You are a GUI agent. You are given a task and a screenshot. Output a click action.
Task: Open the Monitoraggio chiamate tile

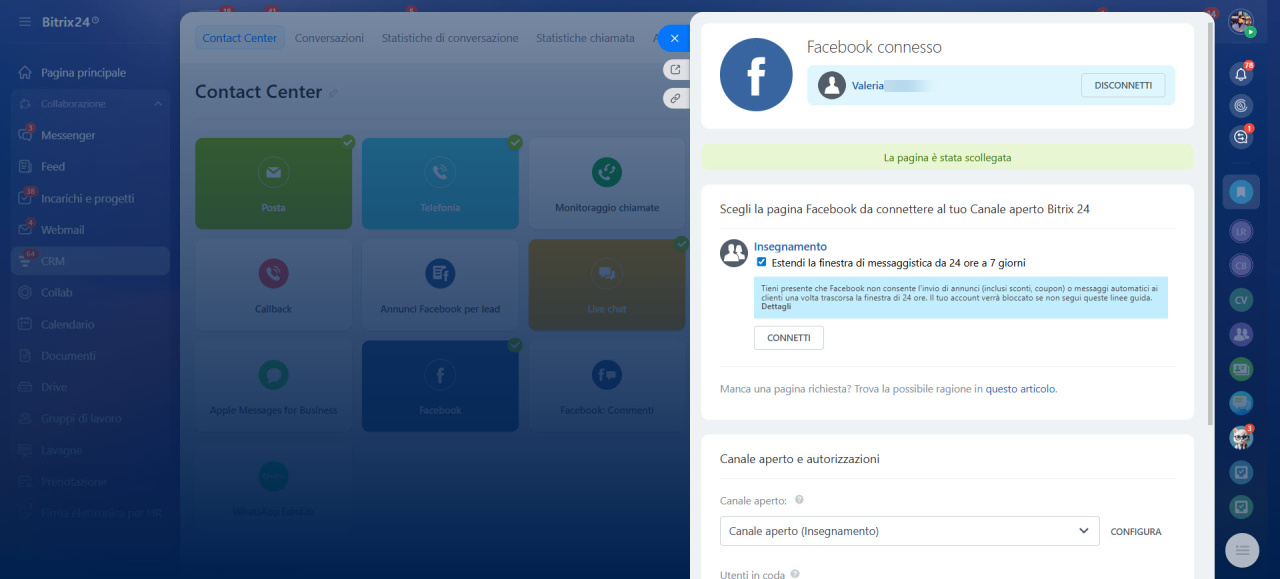coord(607,183)
